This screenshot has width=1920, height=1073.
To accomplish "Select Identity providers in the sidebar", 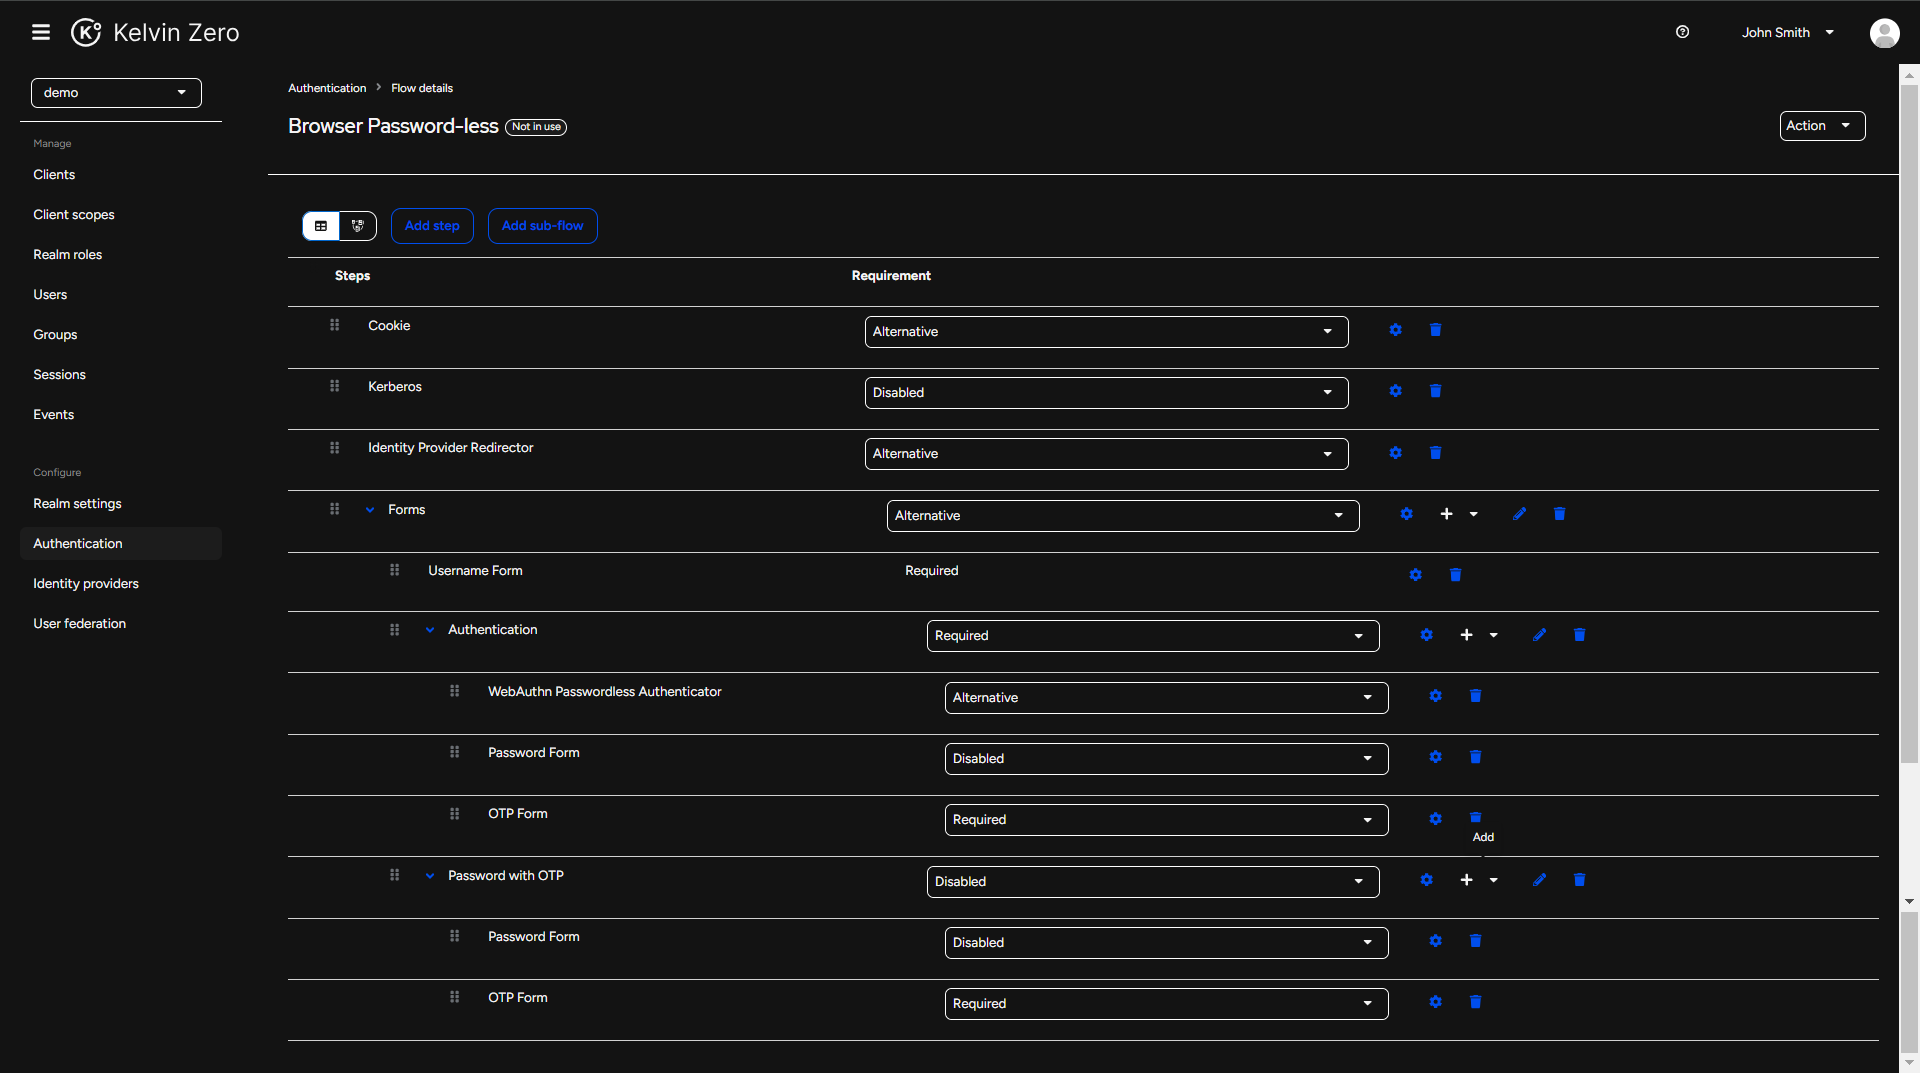I will [x=86, y=583].
